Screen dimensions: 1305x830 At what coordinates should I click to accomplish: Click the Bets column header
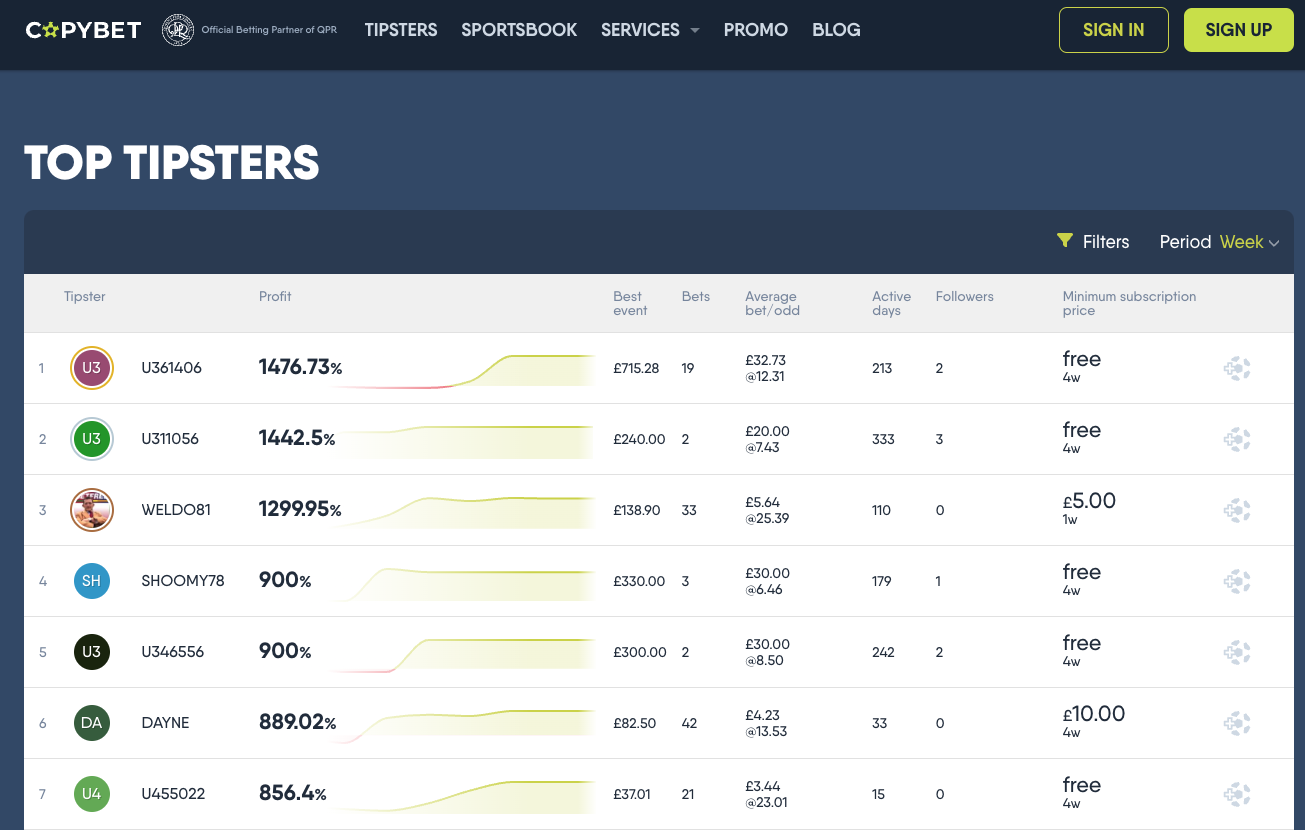coord(696,296)
